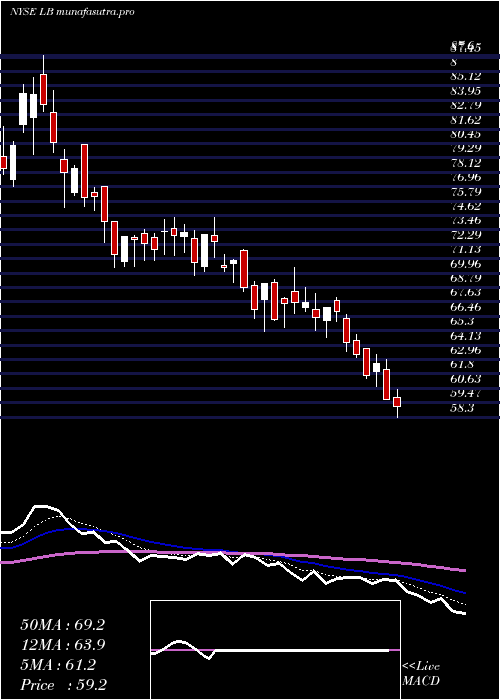
Task: Click the 67.63 price axis label
Action: 466,292
